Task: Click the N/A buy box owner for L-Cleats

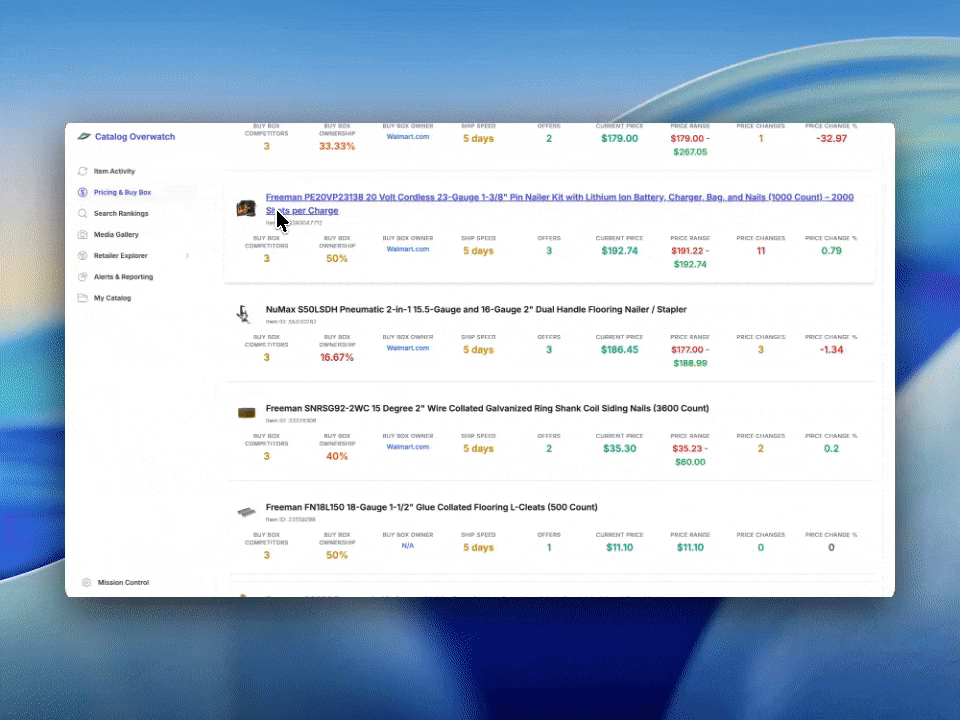Action: [x=408, y=546]
